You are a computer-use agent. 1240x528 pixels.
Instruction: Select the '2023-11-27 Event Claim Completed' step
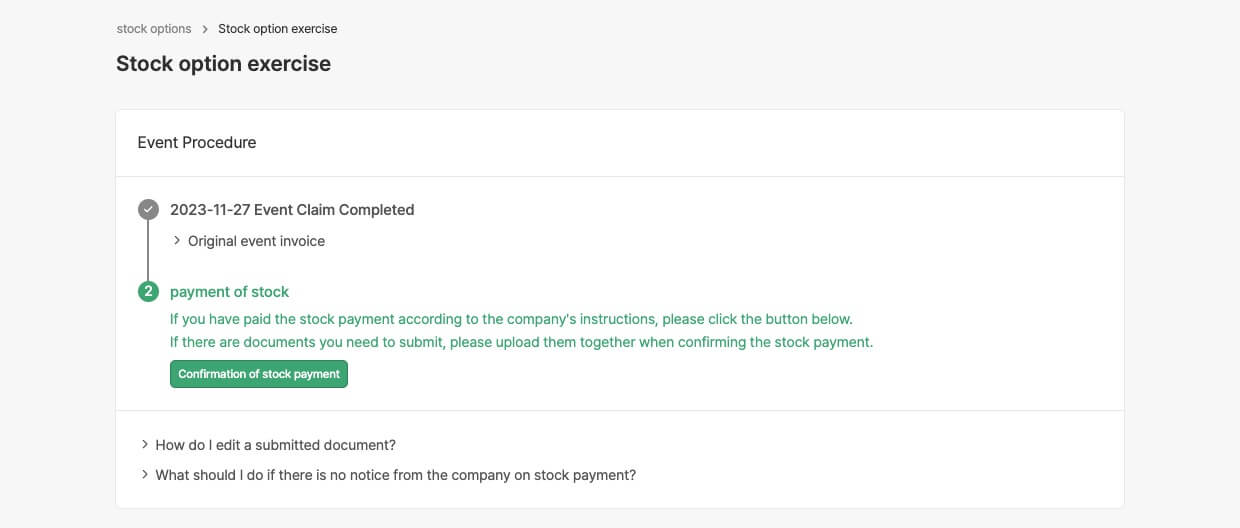pyautogui.click(x=292, y=210)
